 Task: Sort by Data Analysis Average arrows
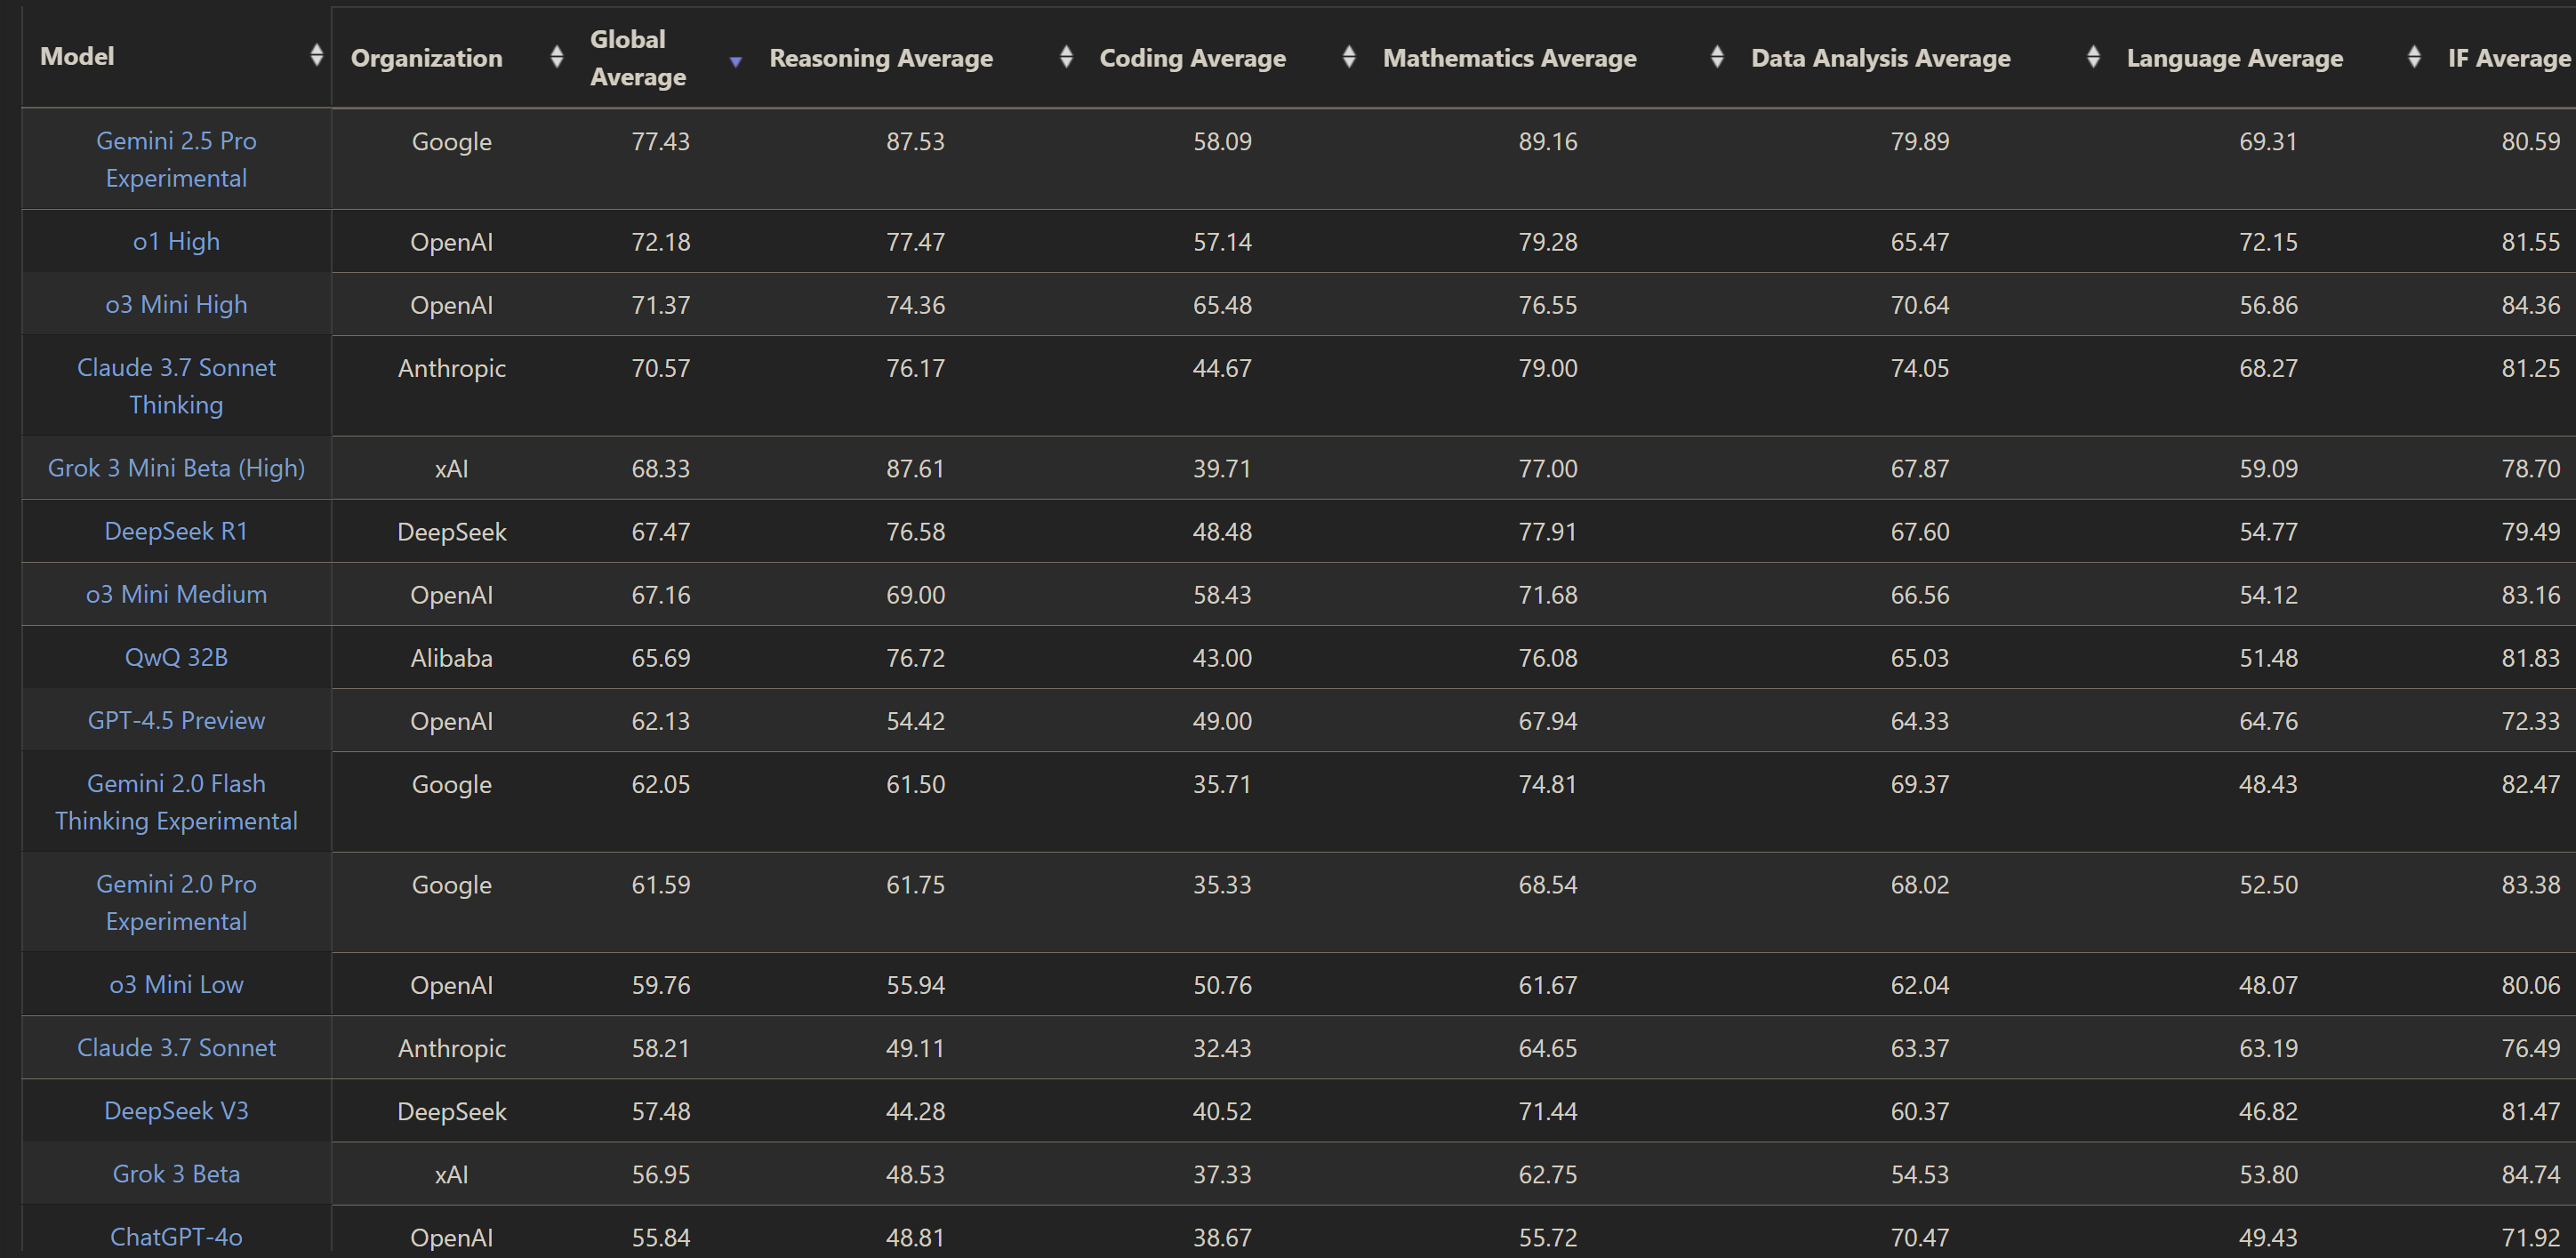2093,58
